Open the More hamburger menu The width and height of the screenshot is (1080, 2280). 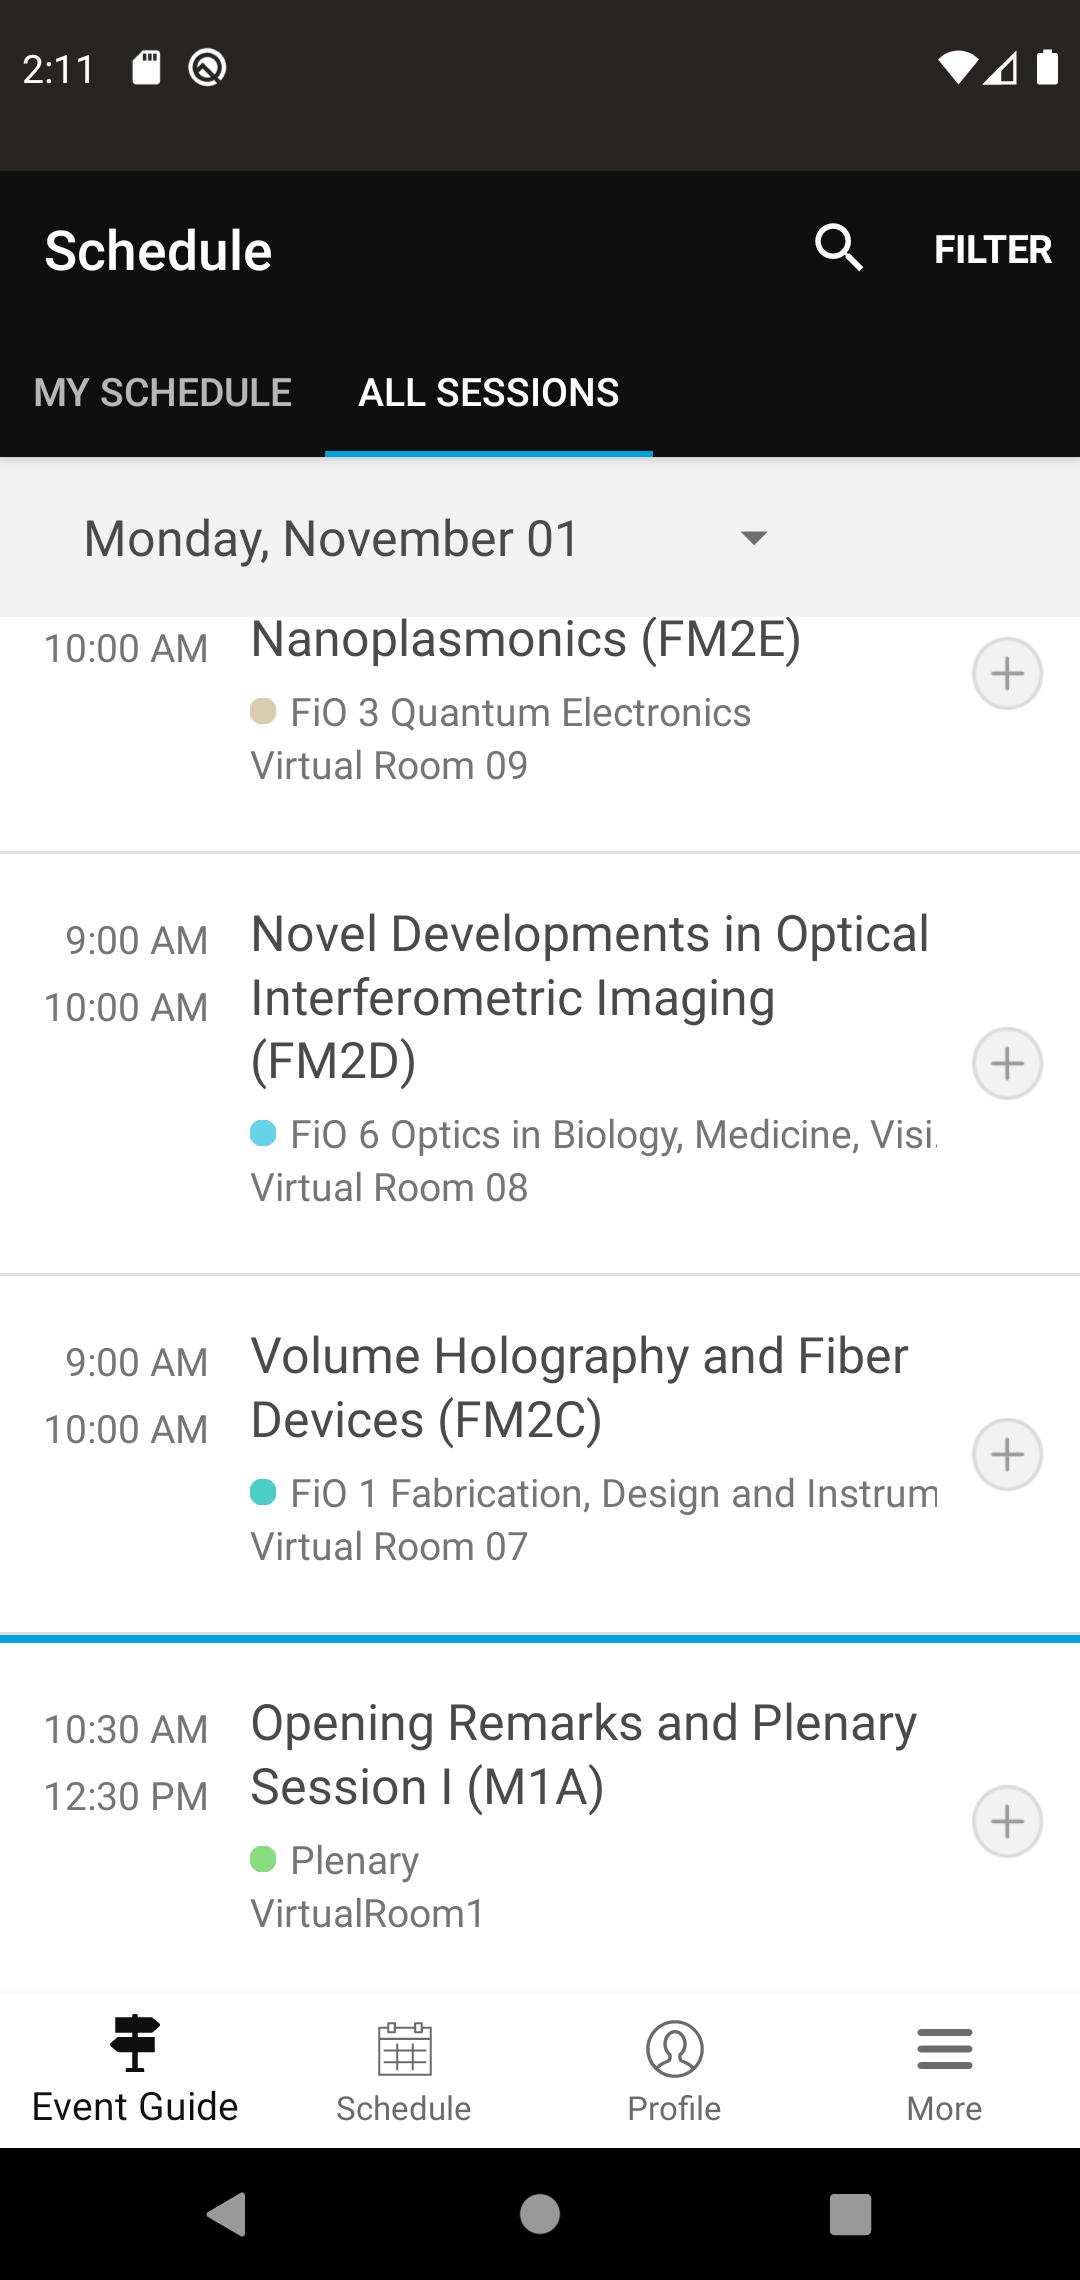pyautogui.click(x=944, y=2048)
